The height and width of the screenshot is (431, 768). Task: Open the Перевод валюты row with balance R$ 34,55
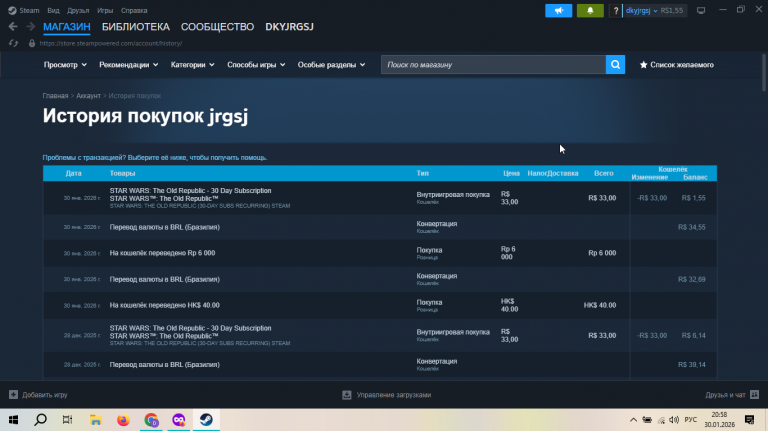pos(380,227)
